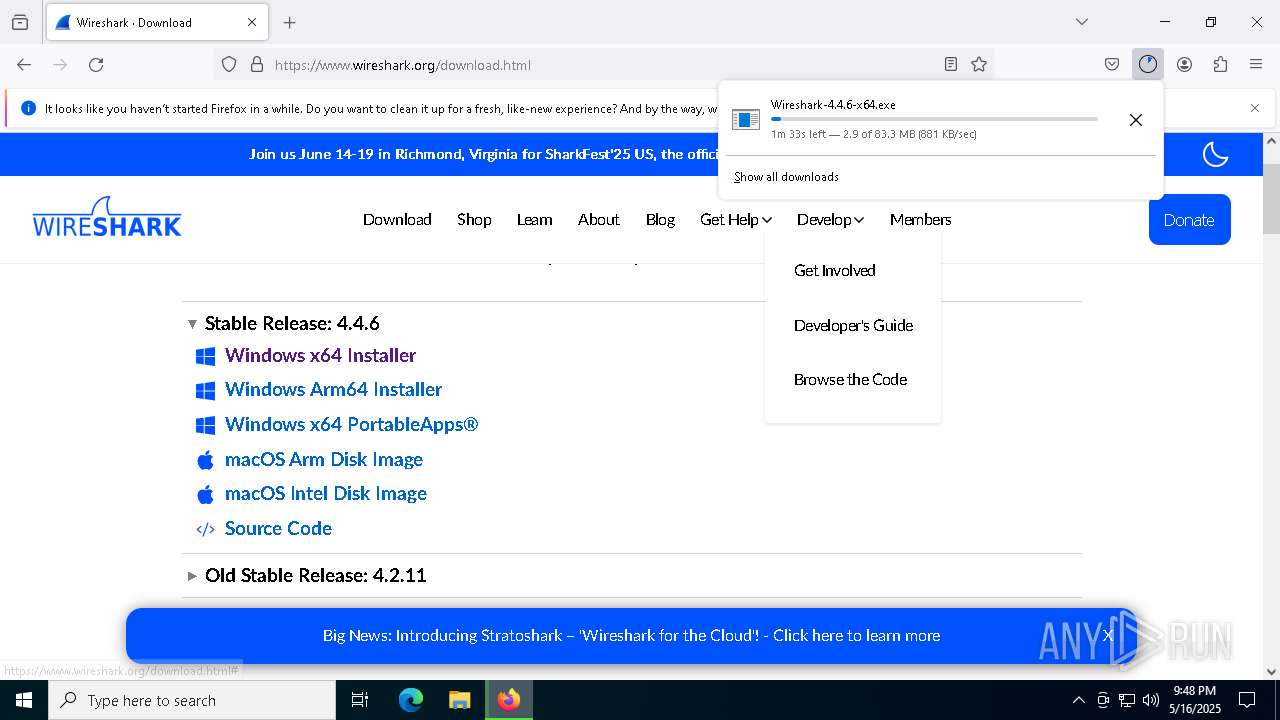Click the Stratoshark Big News banner
This screenshot has height=720, width=1280.
tap(631, 635)
